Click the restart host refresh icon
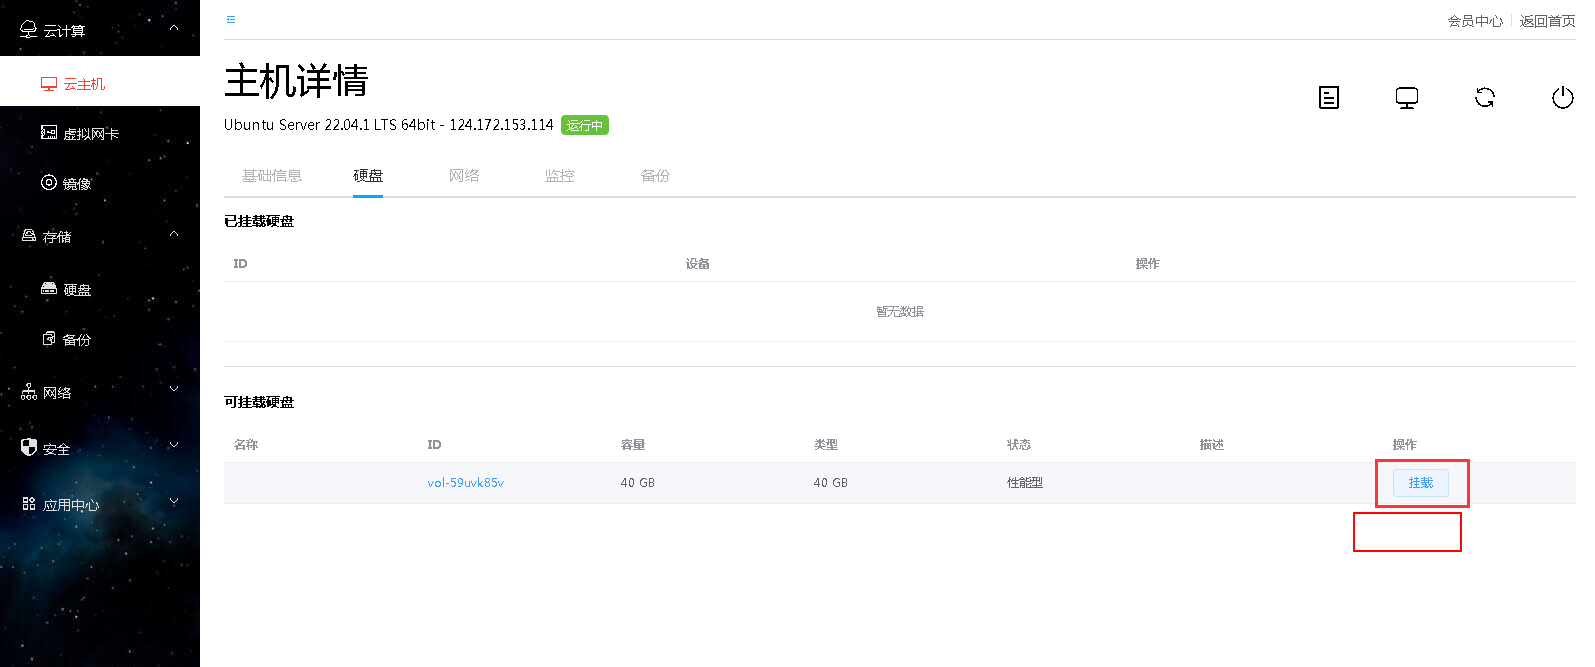Screen dimensions: 1595x667 coord(1484,97)
